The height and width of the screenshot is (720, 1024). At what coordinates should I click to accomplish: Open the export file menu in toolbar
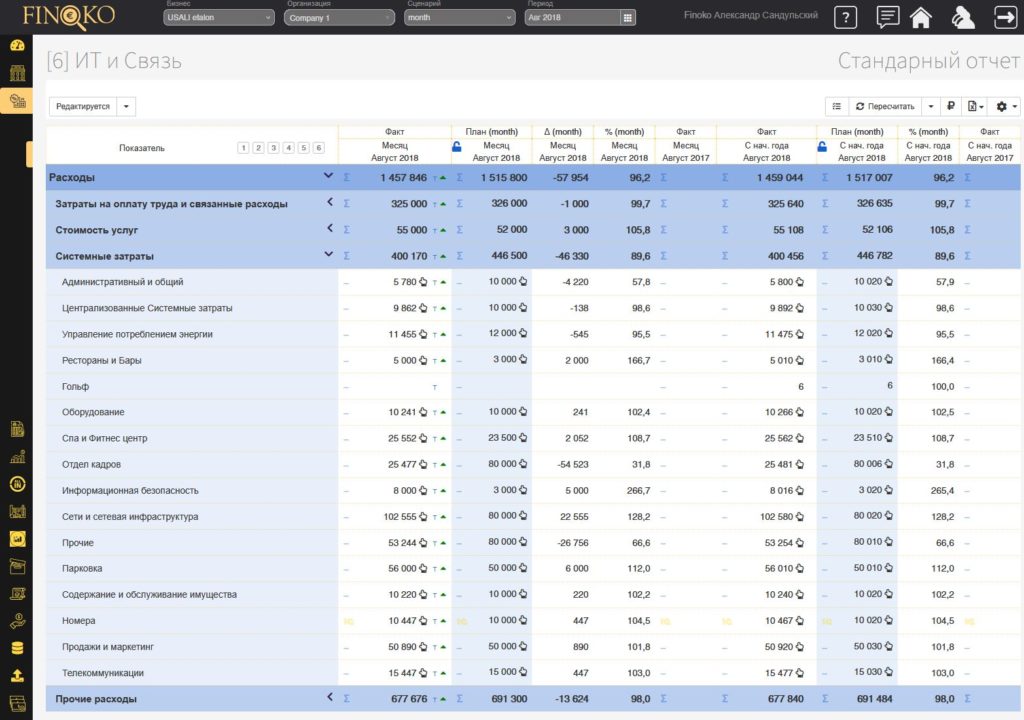974,106
